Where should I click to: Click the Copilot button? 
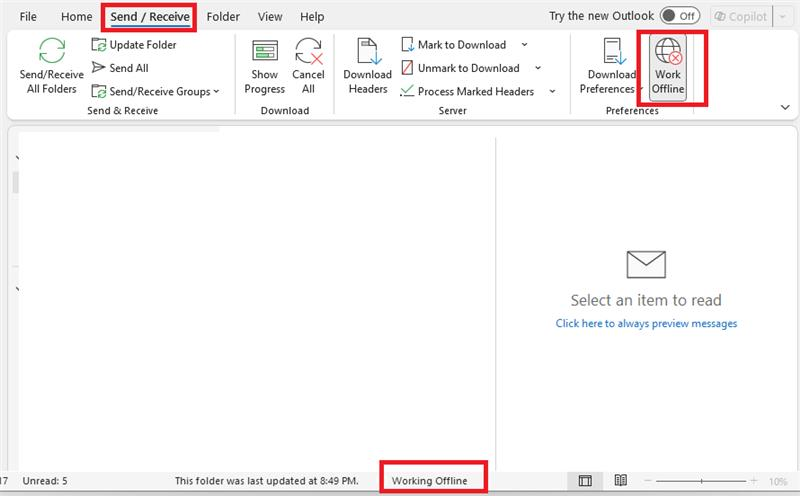click(741, 17)
